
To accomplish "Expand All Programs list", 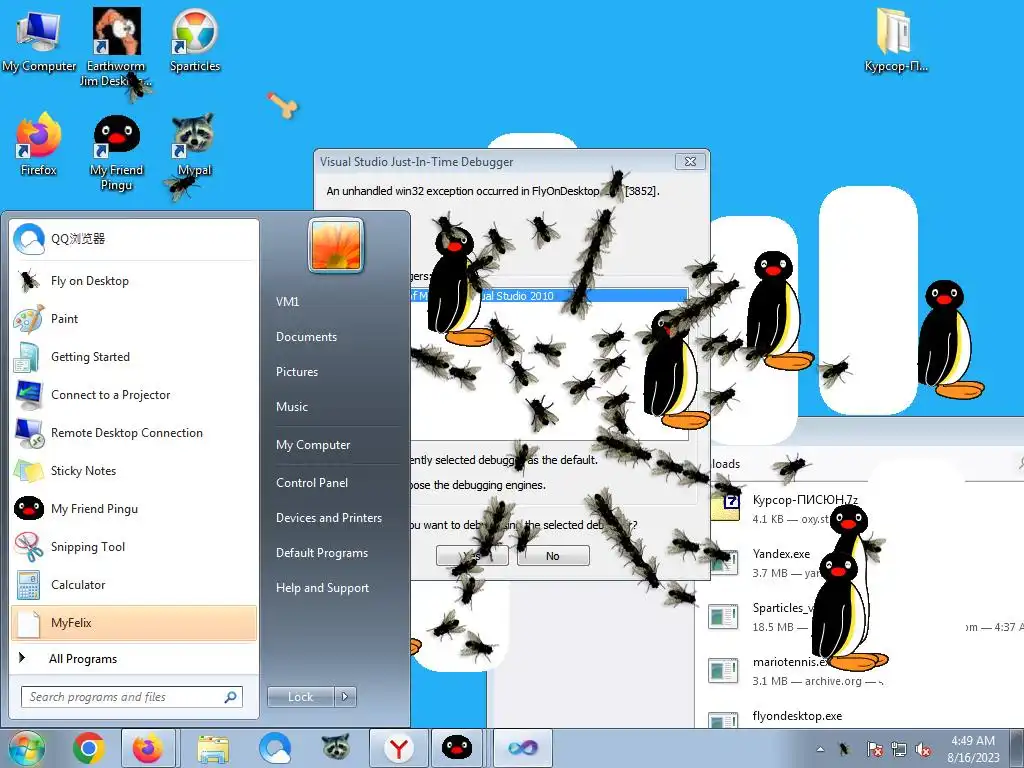I will [134, 658].
